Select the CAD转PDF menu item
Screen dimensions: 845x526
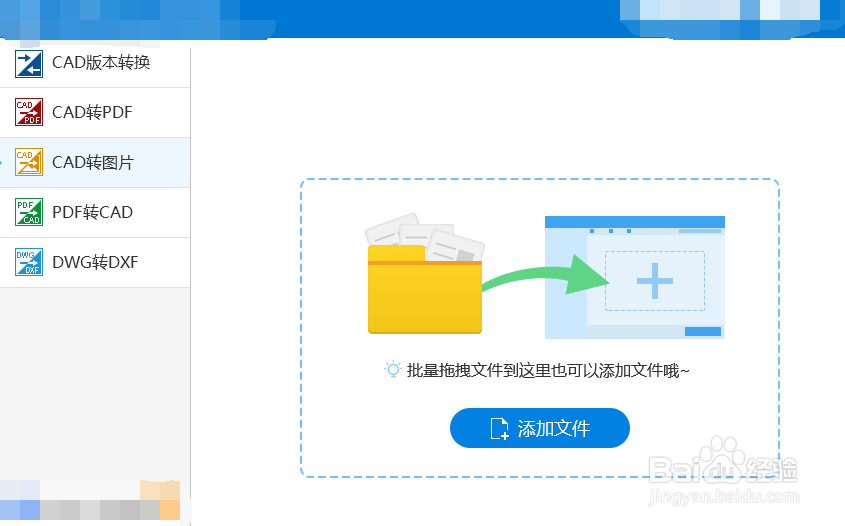coord(95,112)
